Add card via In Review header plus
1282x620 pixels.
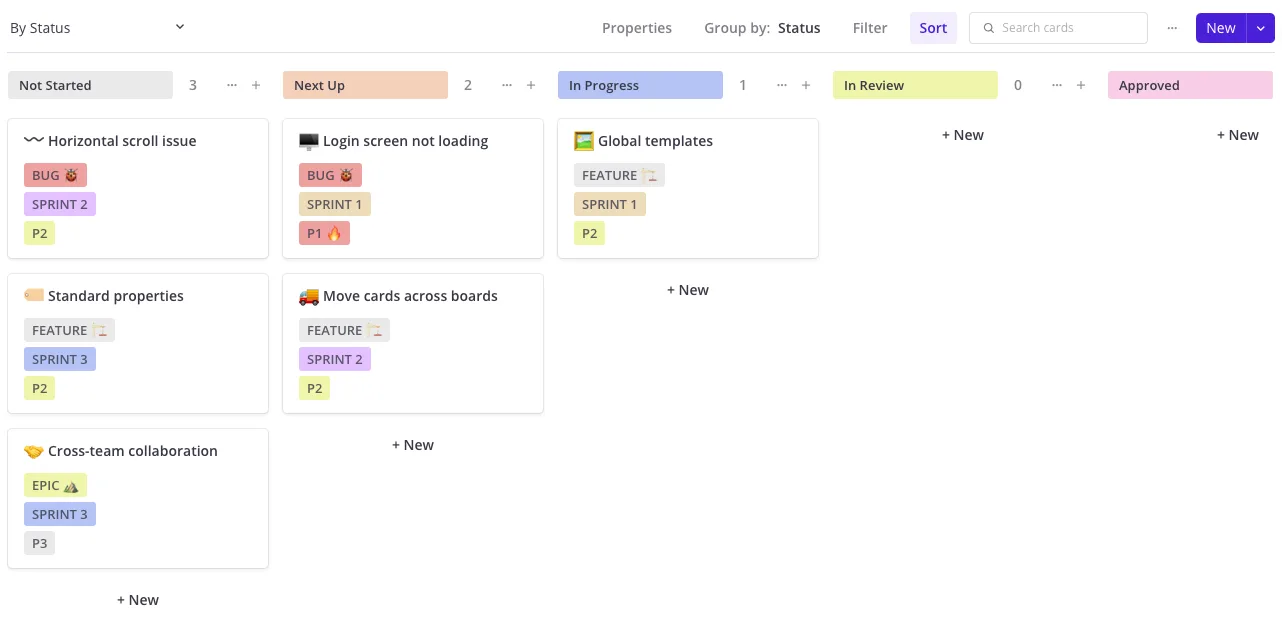click(1081, 85)
